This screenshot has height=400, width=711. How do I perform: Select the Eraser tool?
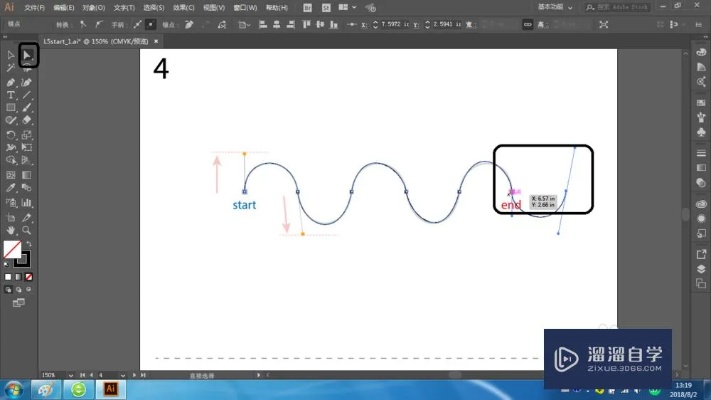[x=27, y=121]
